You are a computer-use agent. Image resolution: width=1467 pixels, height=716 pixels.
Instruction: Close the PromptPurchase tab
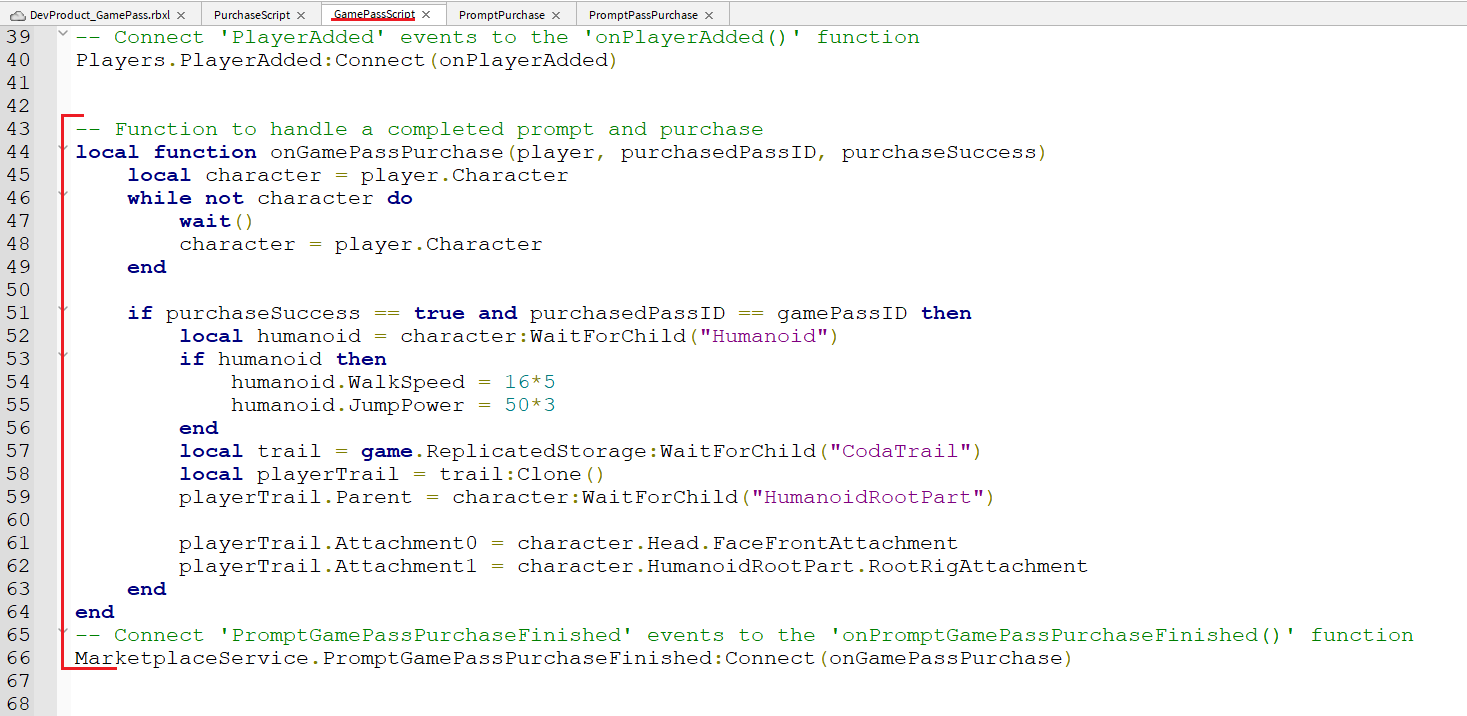coord(556,15)
